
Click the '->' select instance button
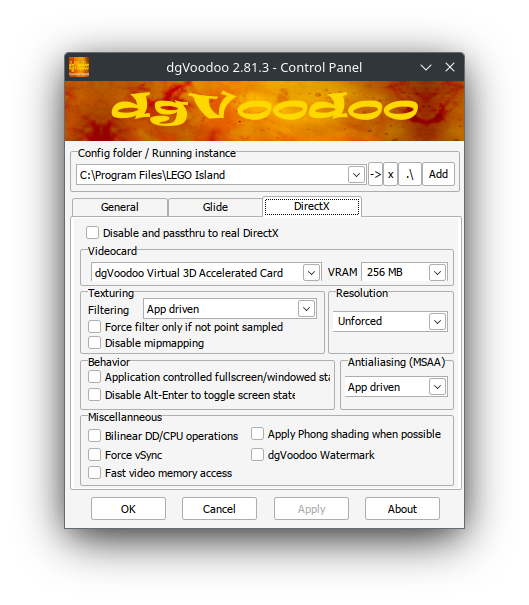pos(375,174)
